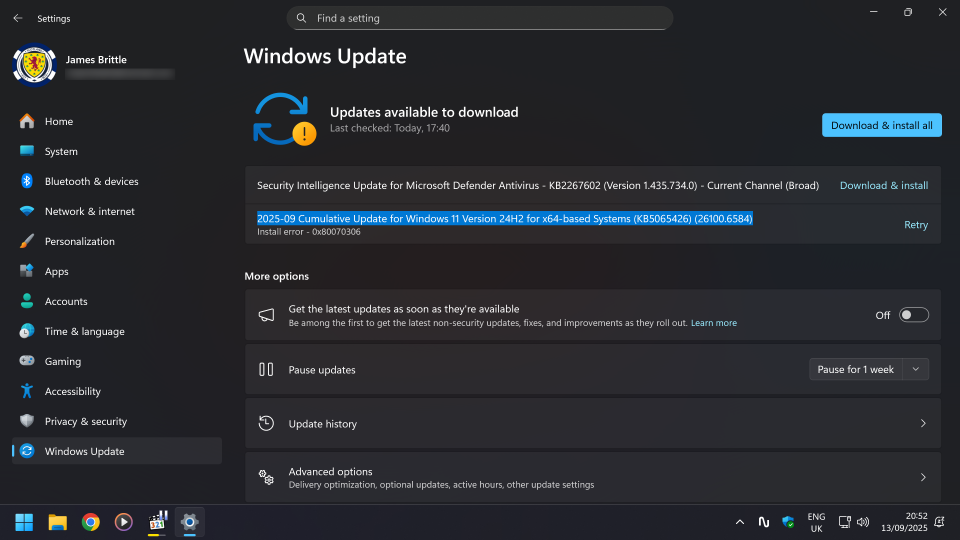Launch Google Chrome from the taskbar
Screen dimensions: 960x540
91,522
